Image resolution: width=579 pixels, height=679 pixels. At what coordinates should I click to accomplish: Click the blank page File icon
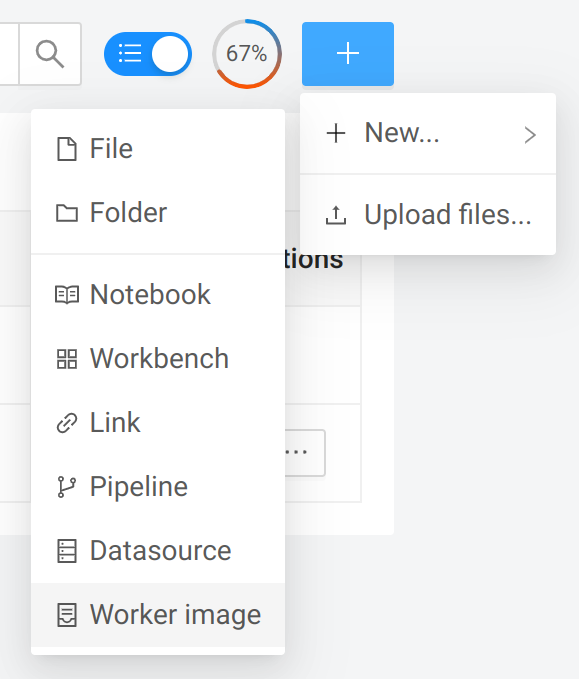(x=67, y=149)
